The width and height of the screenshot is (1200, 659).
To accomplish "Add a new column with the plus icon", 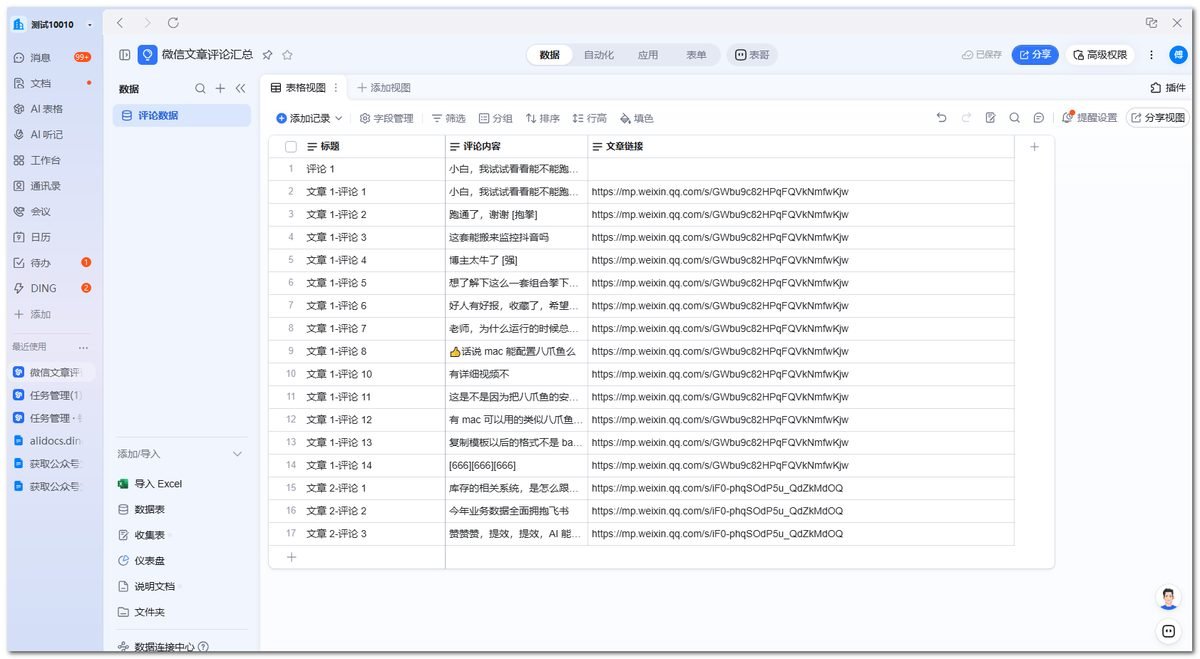I will (x=1034, y=147).
